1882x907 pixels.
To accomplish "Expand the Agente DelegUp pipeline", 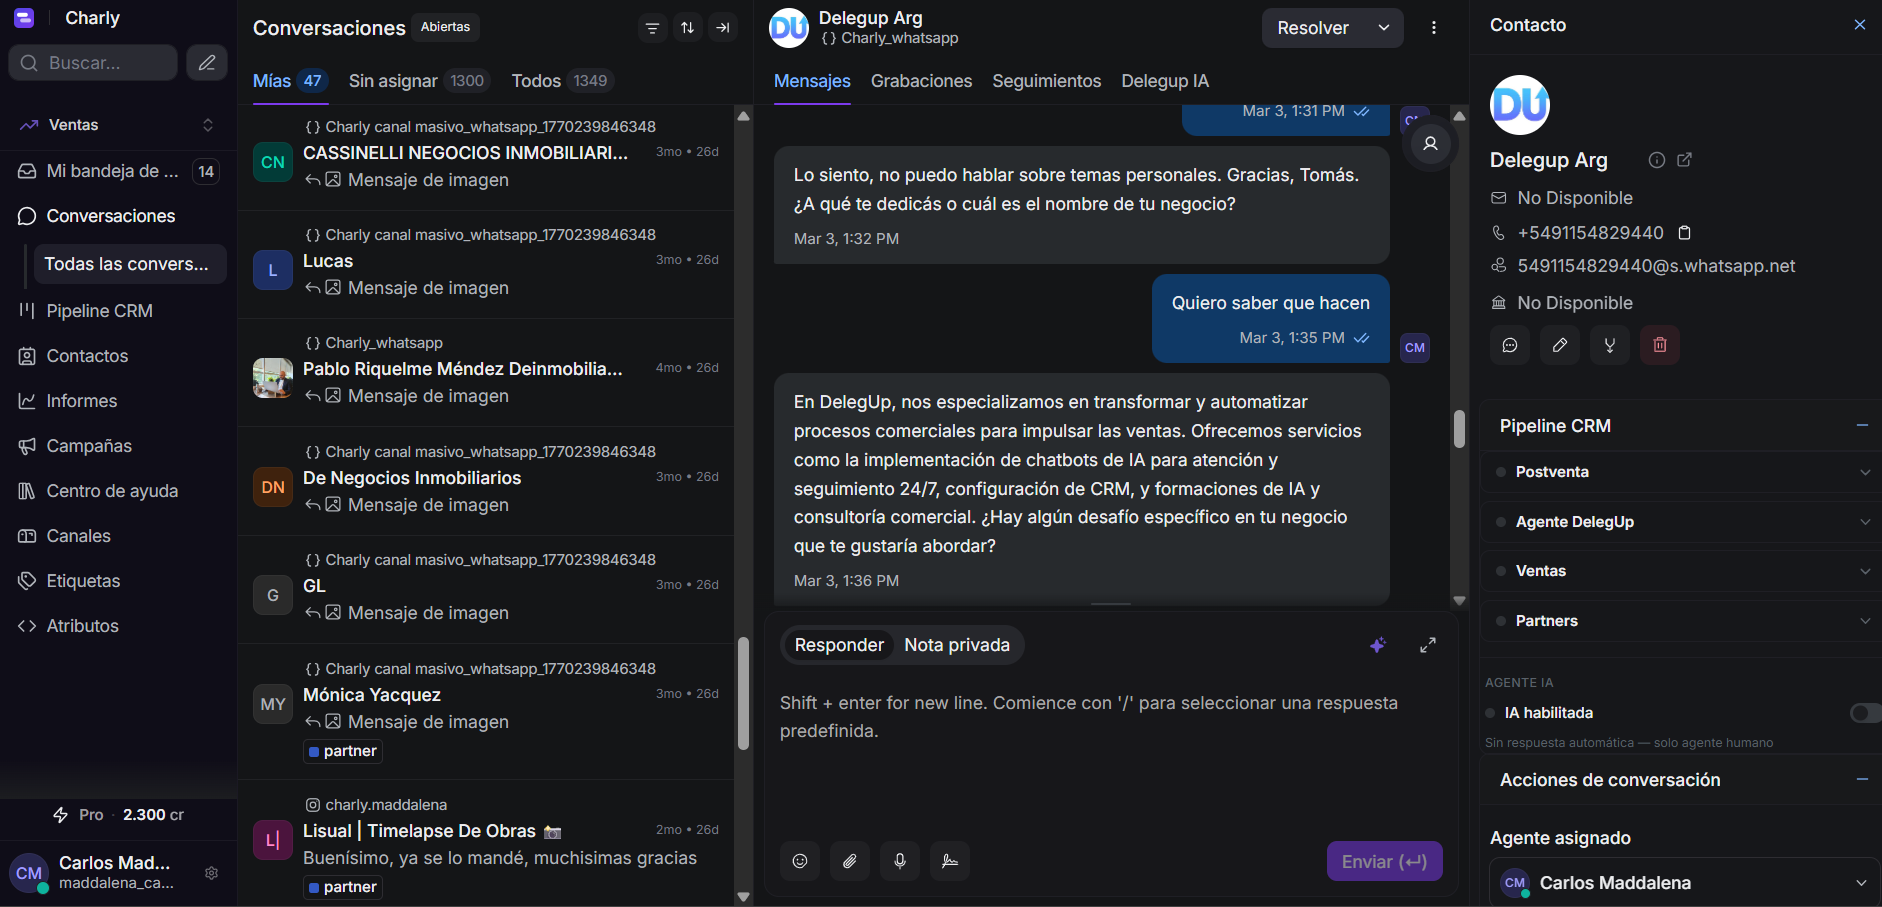I will 1680,522.
